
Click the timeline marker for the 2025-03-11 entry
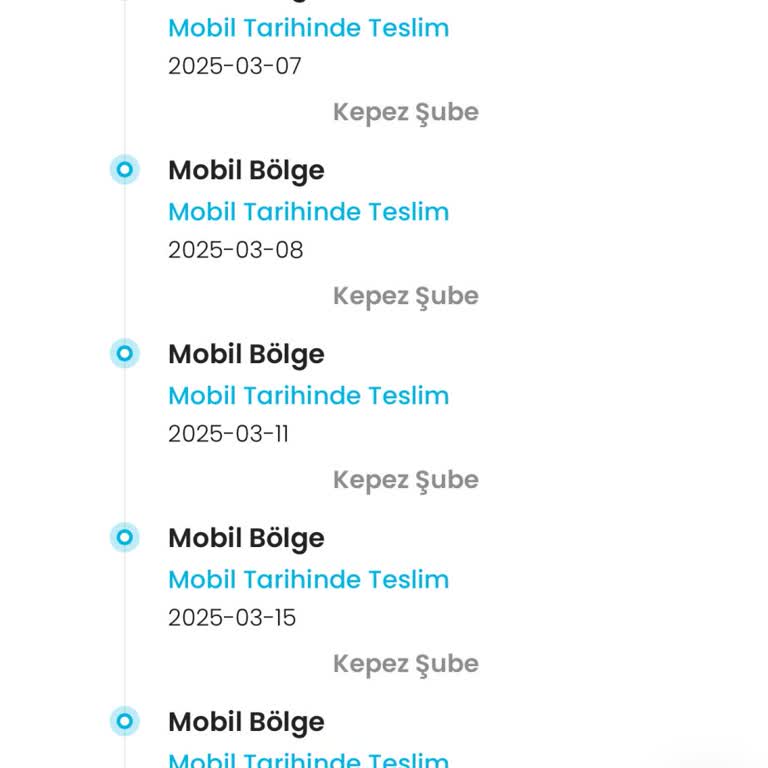tap(124, 353)
